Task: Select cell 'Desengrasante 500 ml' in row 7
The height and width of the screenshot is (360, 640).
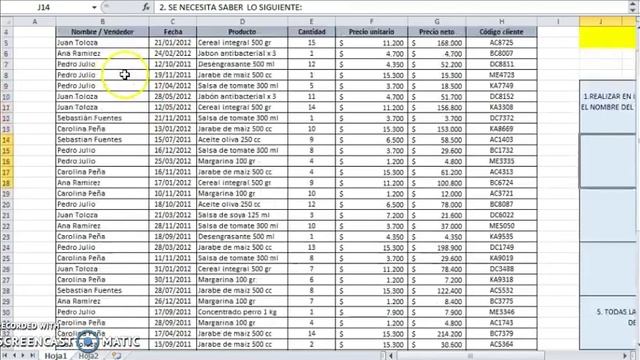Action: tap(242, 64)
